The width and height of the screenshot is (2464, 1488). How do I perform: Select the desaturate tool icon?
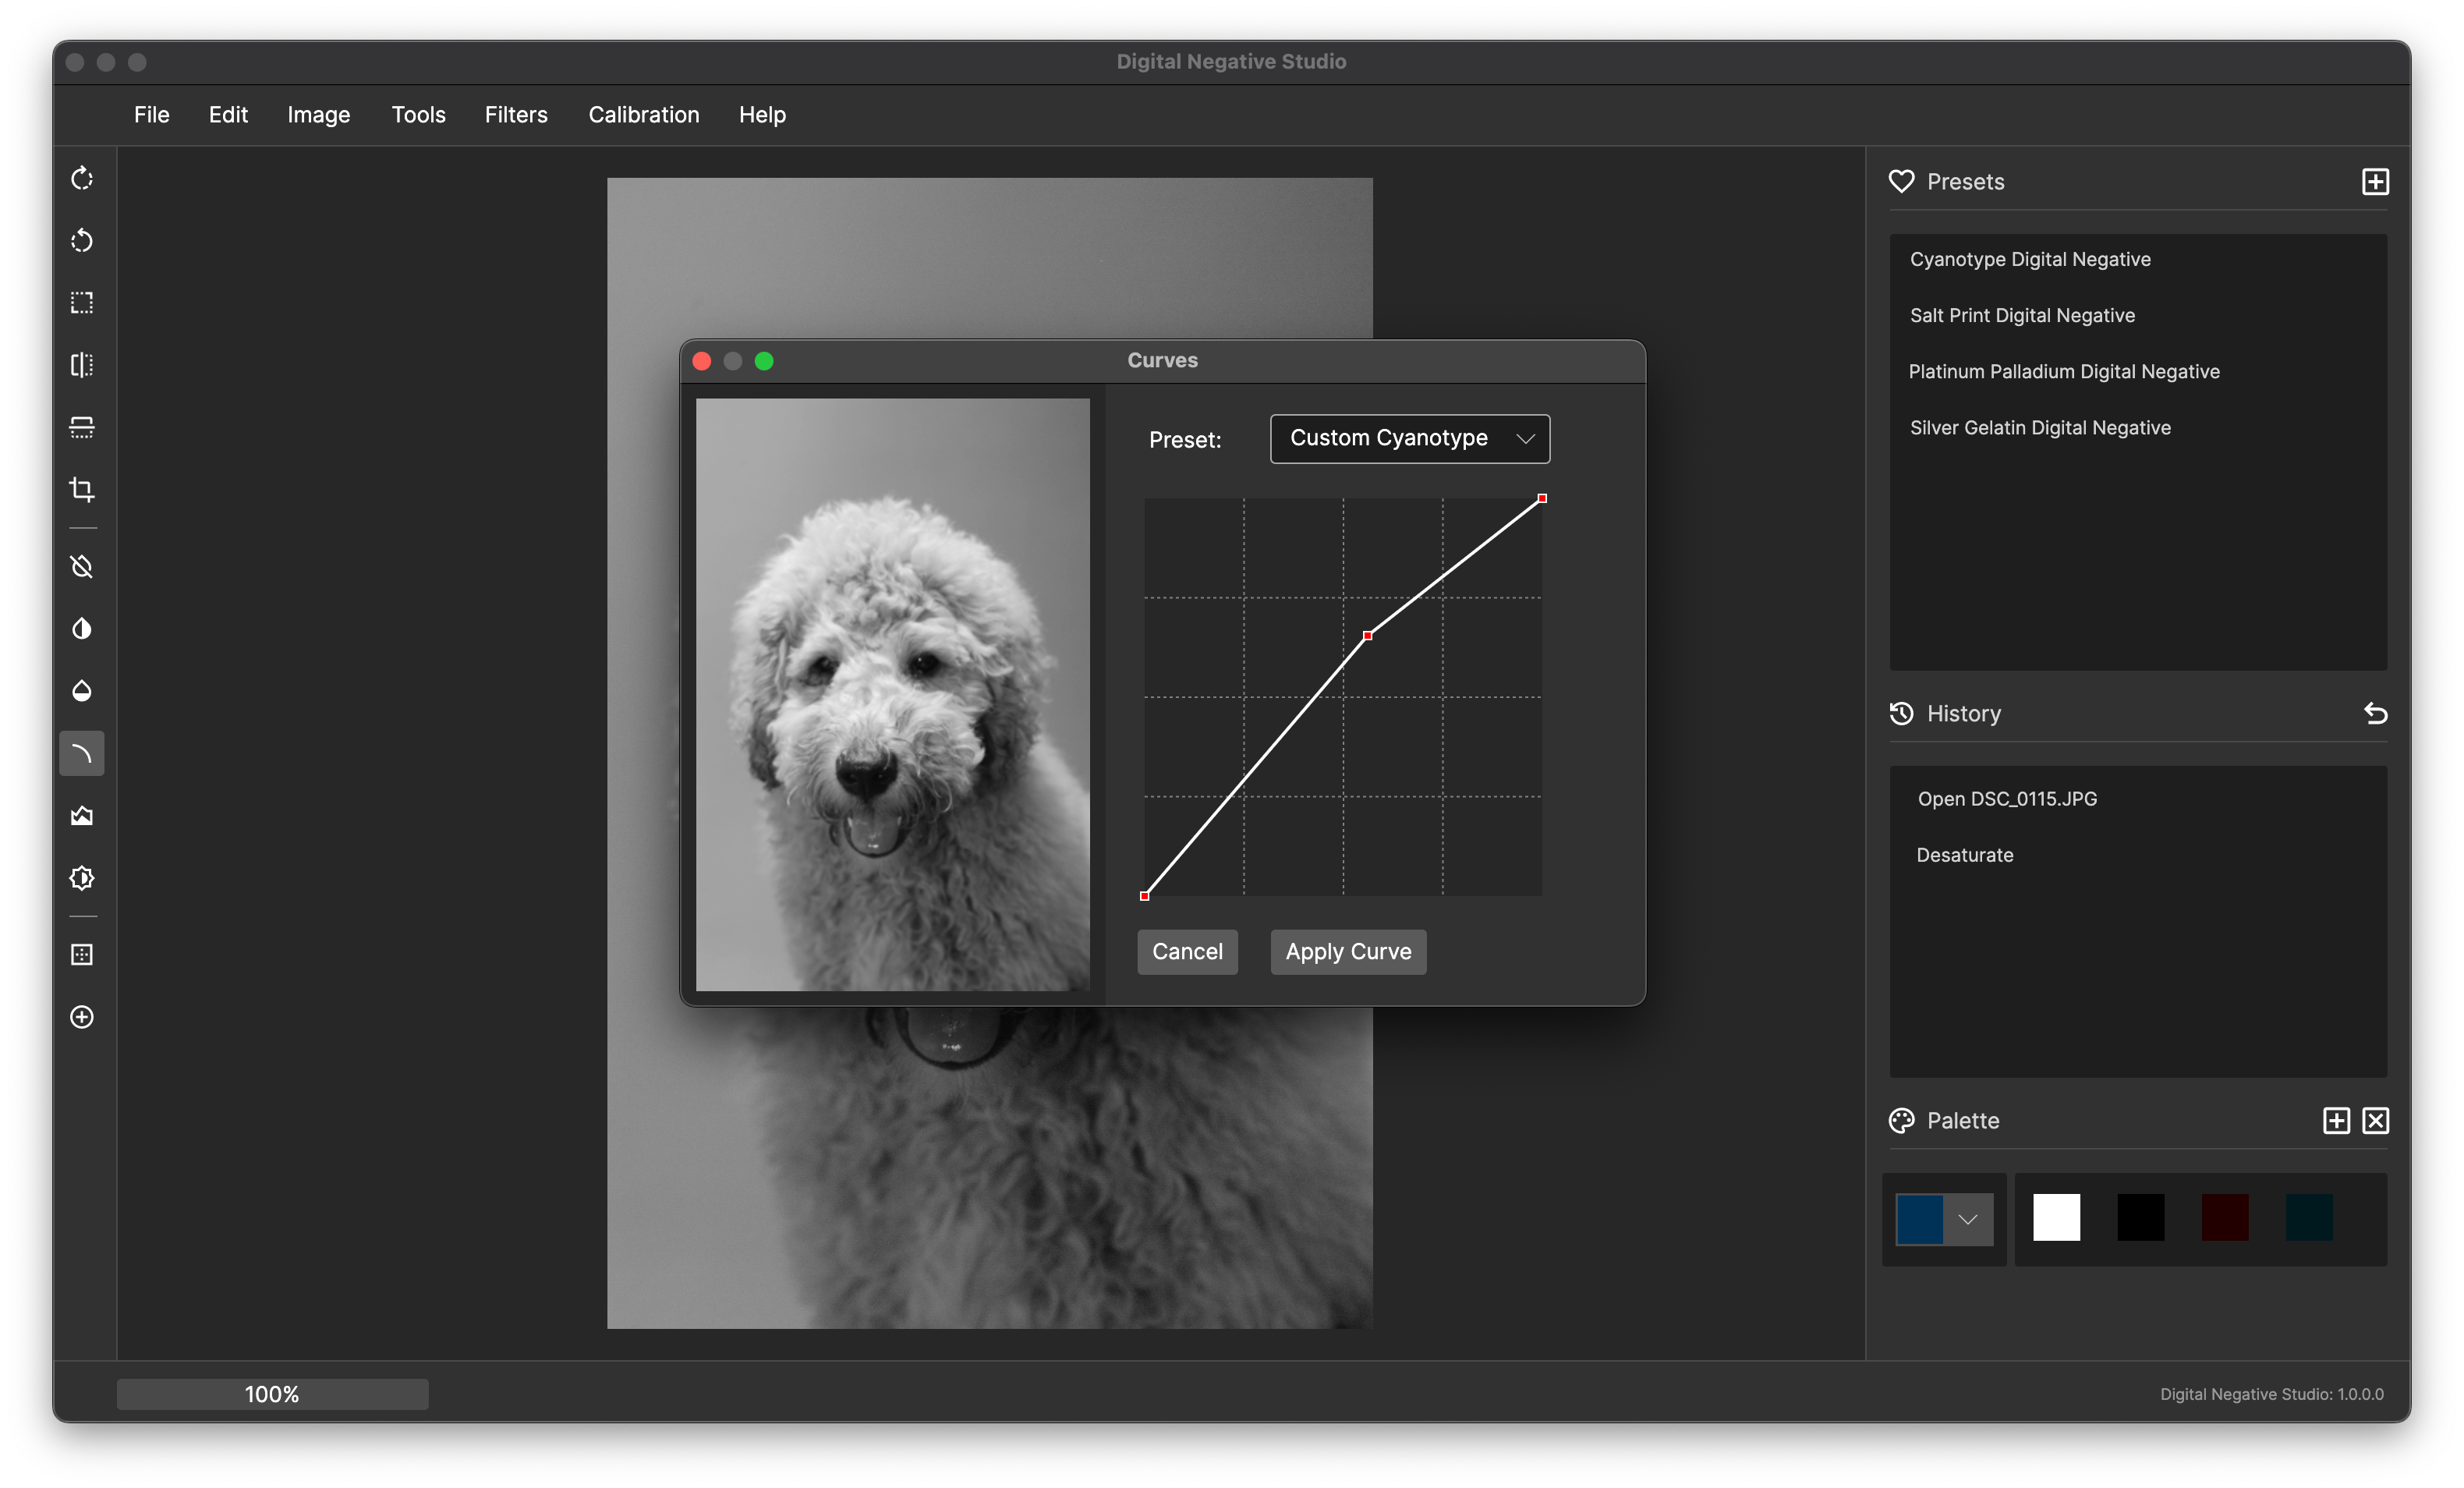pos(82,567)
